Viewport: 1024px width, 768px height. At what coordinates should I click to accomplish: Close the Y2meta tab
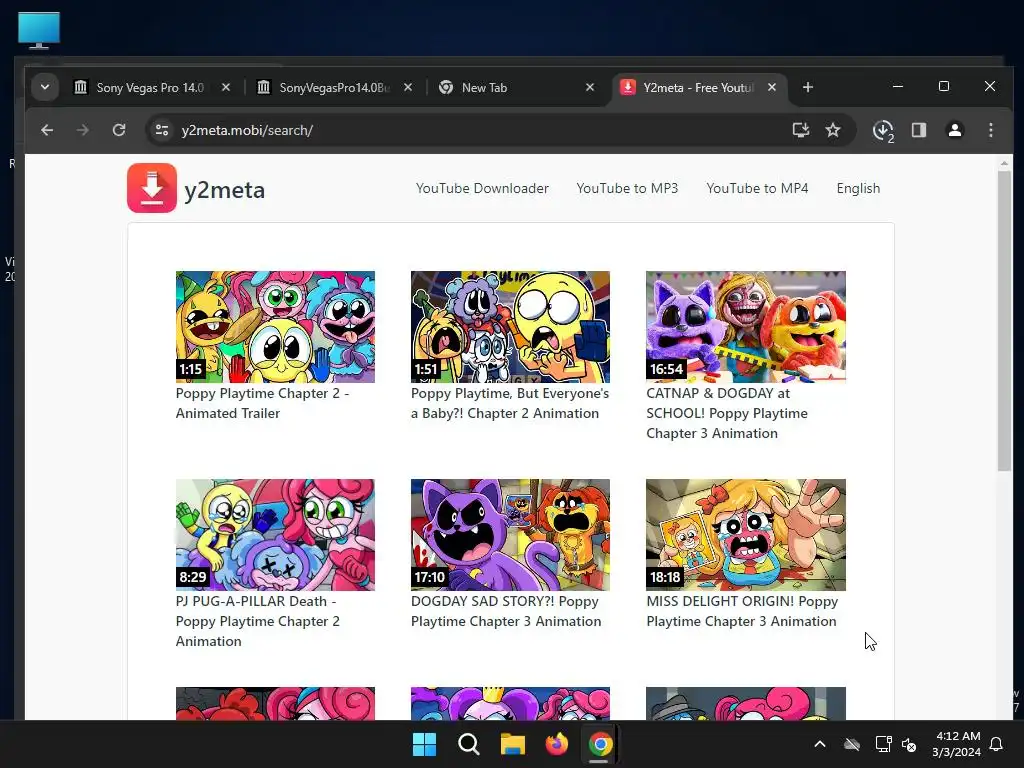click(772, 87)
